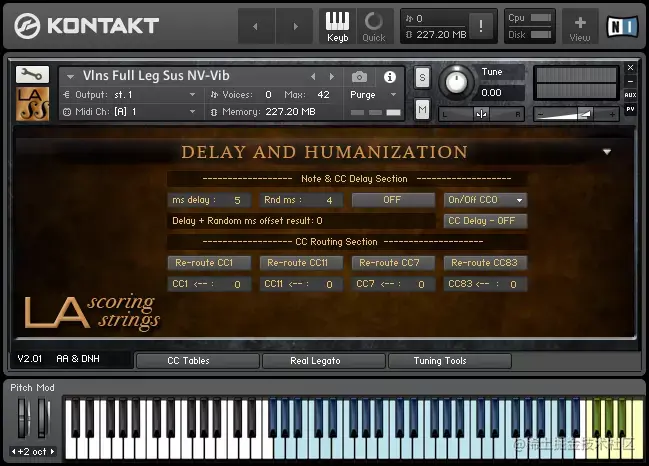Toggle the PV performance view button

tap(630, 109)
